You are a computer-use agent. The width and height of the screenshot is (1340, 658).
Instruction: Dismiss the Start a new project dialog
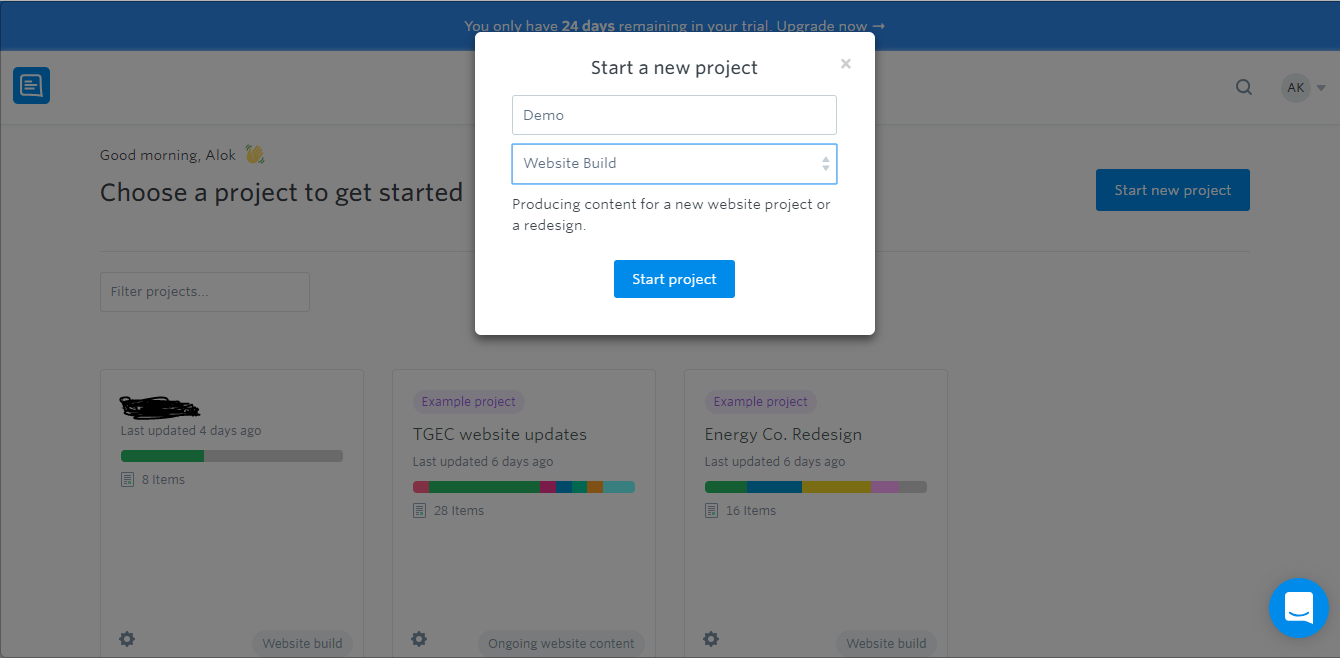coord(845,63)
